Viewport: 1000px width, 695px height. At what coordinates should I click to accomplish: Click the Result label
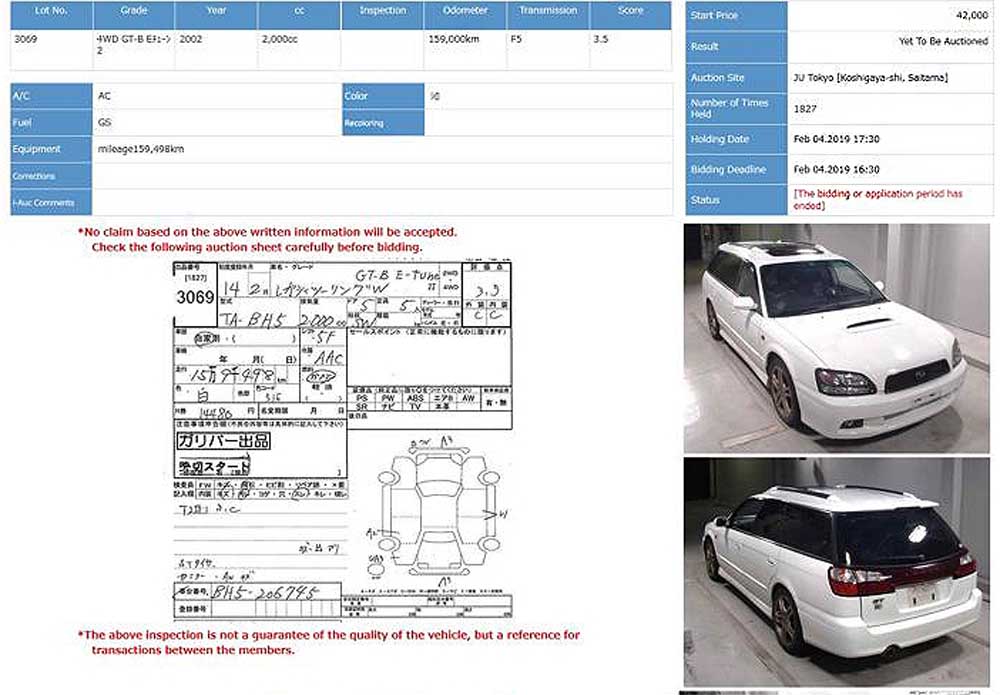(x=737, y=47)
